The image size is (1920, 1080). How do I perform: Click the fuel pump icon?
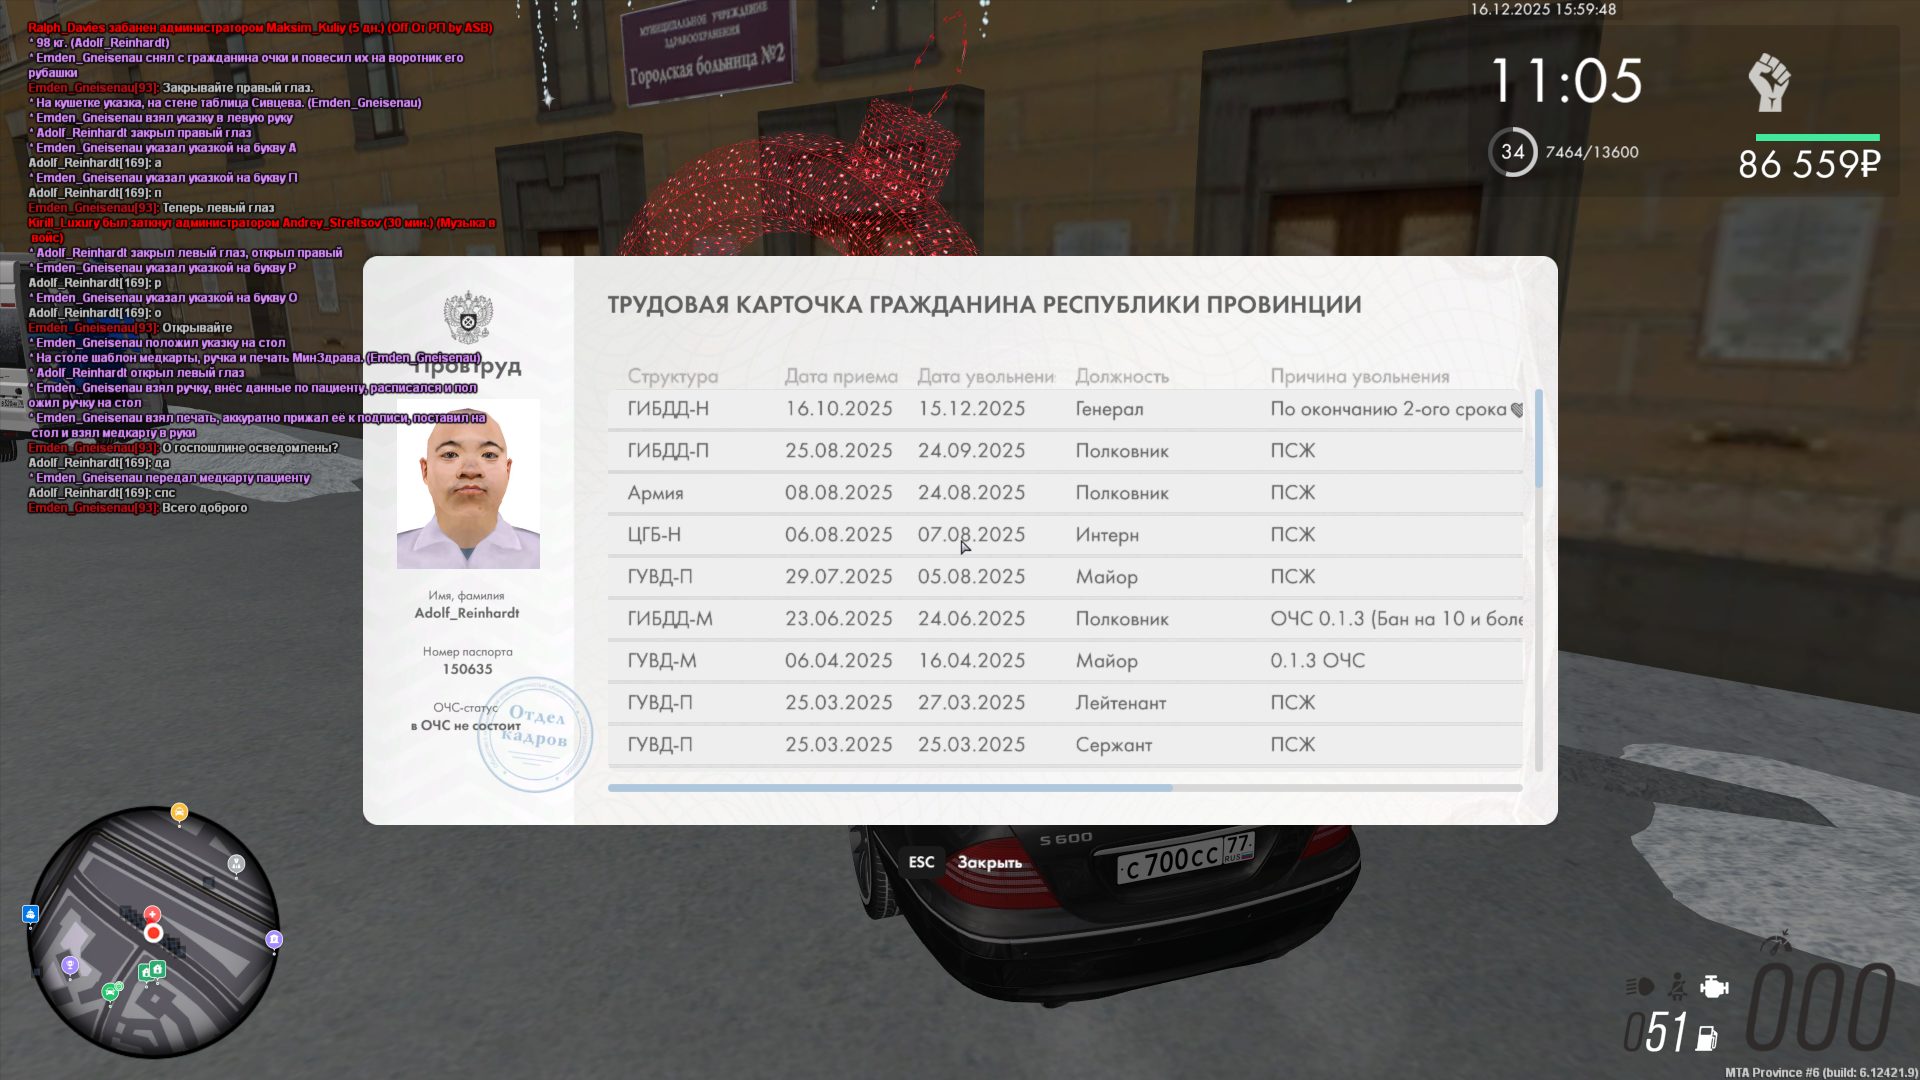(1707, 1039)
